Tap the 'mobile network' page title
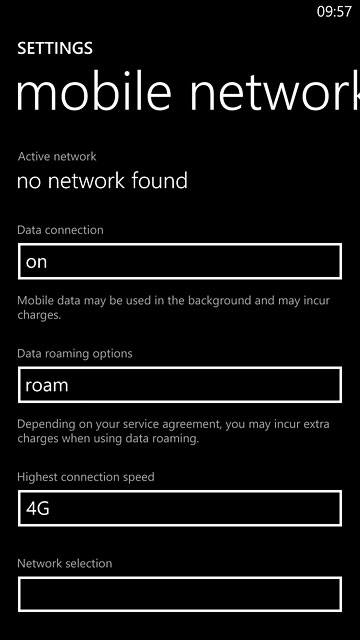Viewport: 360px width, 640px height. point(188,91)
